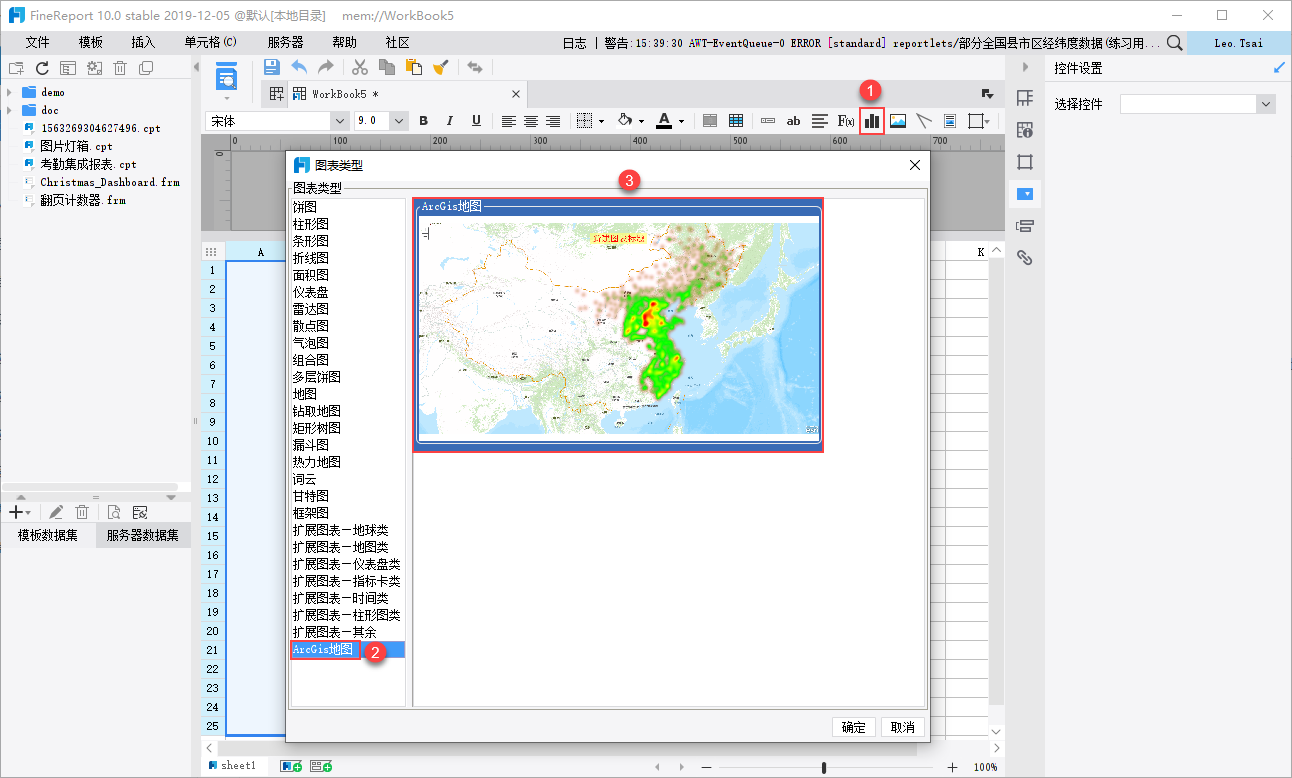Insert a formula with the F(x) icon
1292x778 pixels.
click(x=846, y=121)
